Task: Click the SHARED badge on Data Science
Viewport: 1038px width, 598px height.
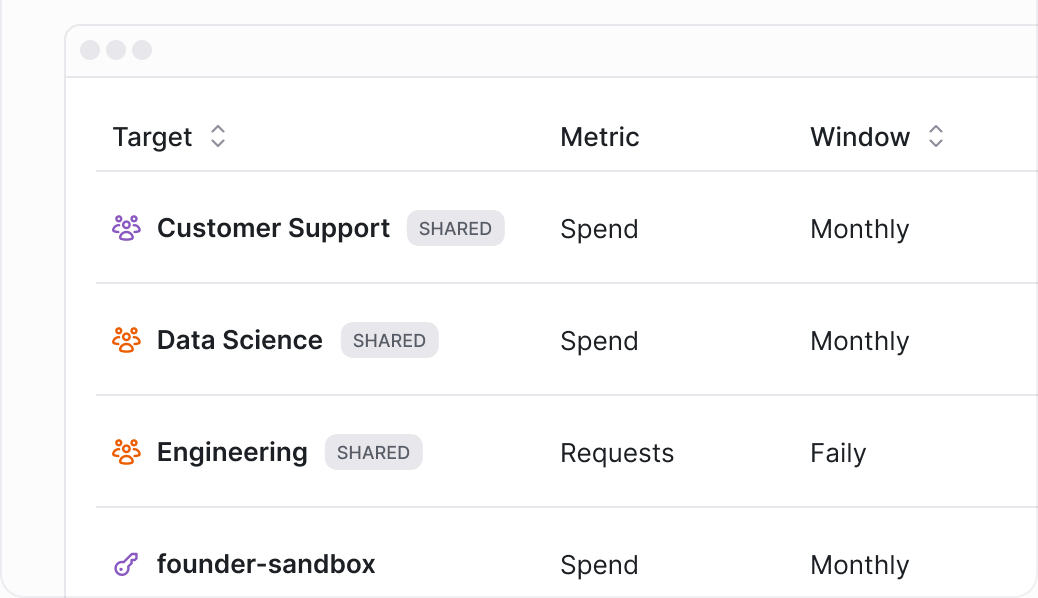Action: click(389, 340)
